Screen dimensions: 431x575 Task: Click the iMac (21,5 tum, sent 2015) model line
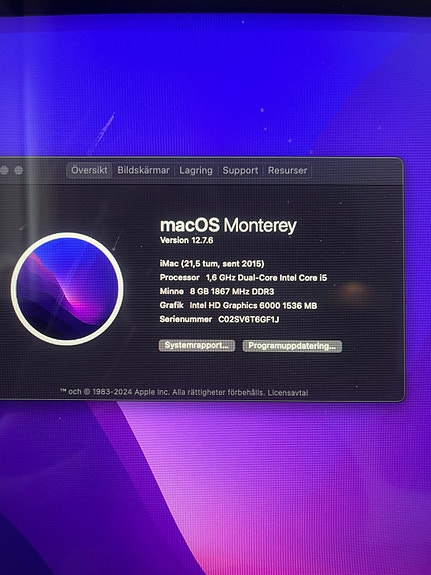[x=212, y=264]
